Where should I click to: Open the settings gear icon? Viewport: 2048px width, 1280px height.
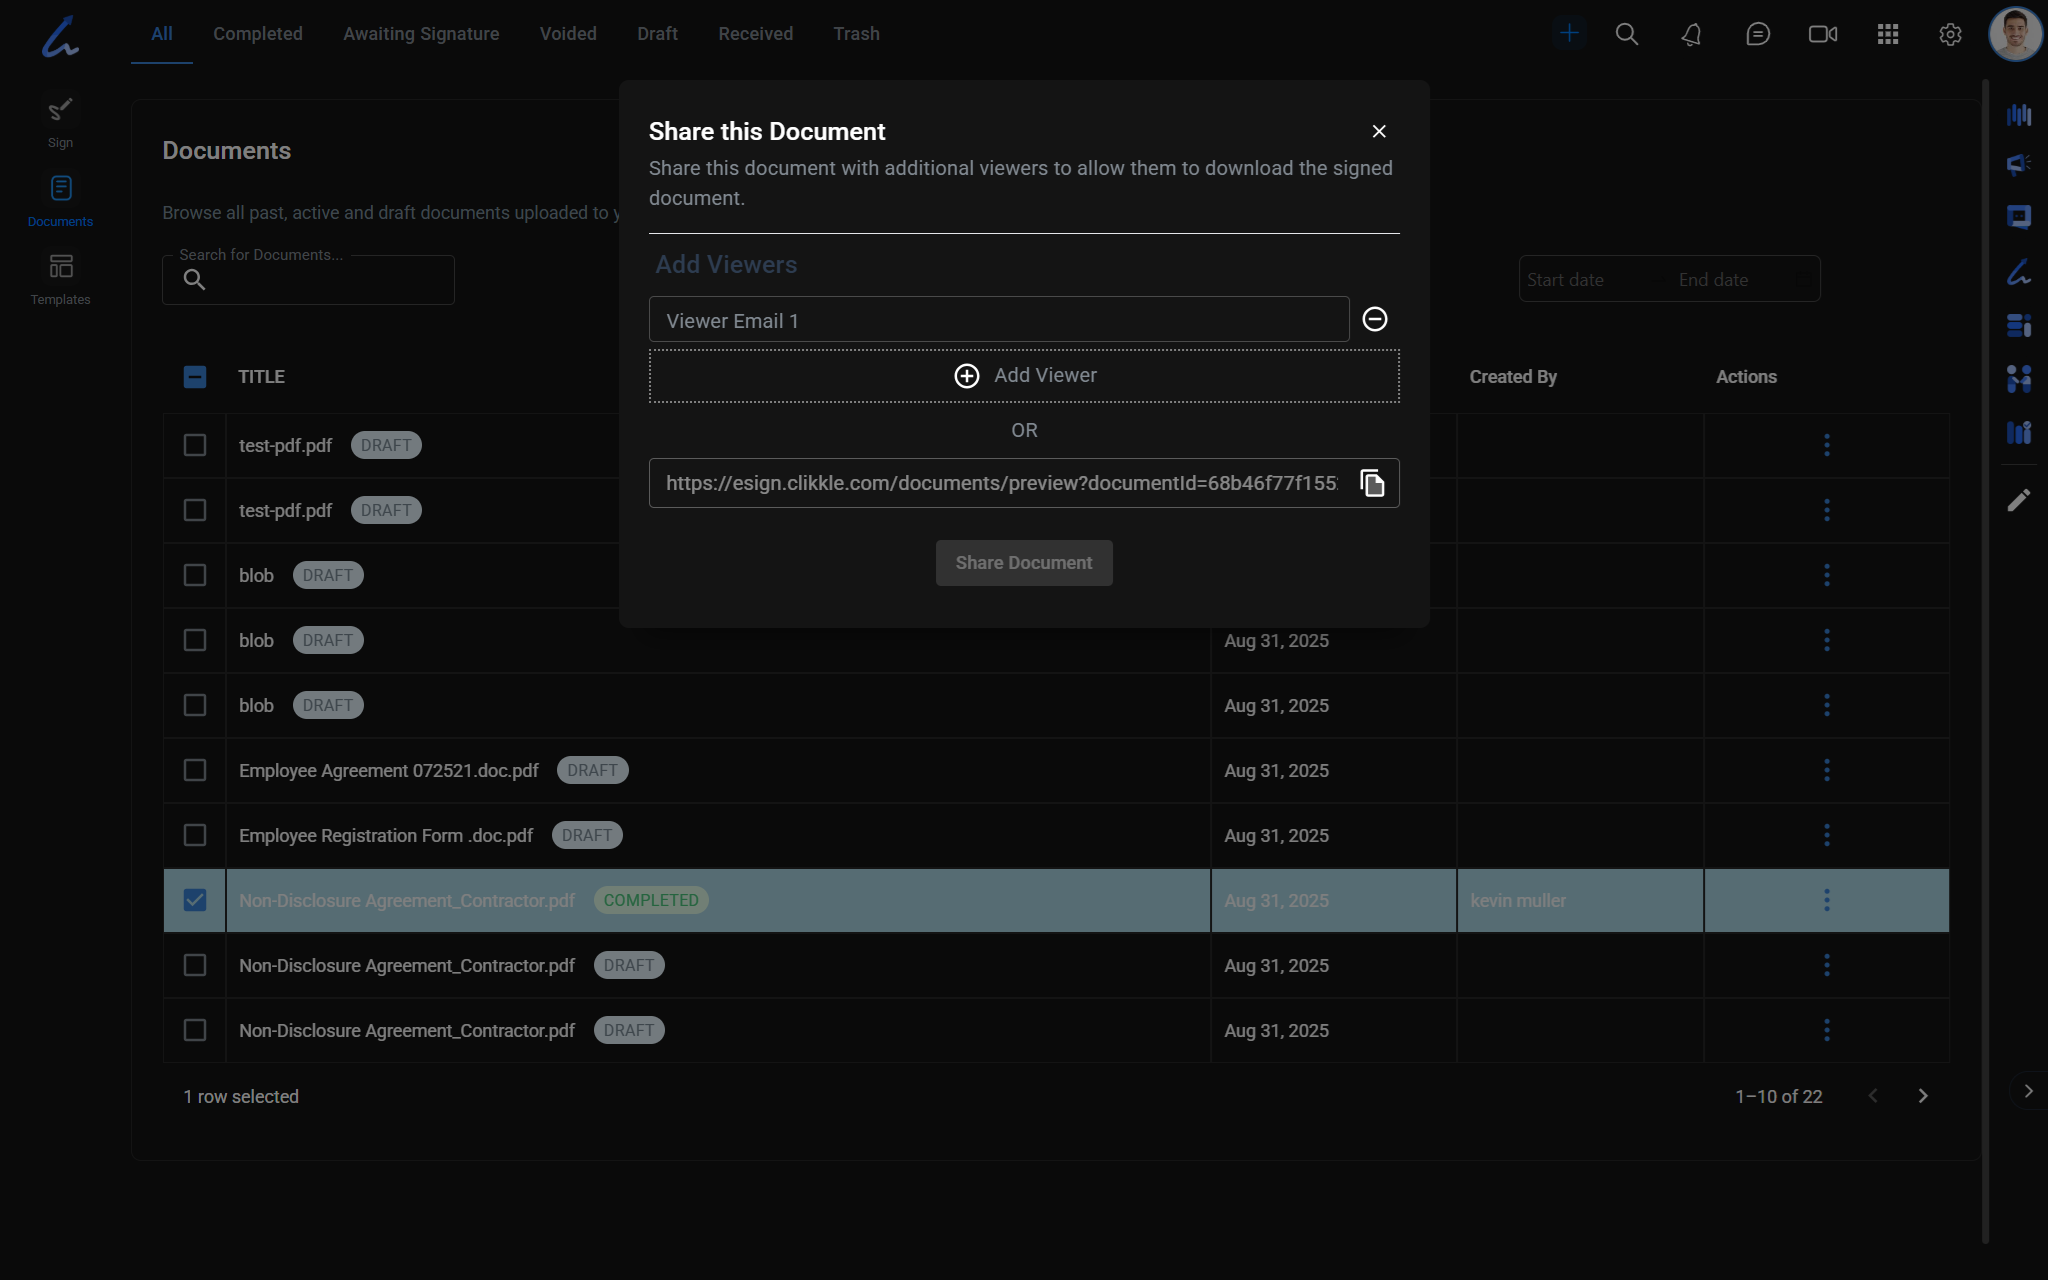[1950, 34]
